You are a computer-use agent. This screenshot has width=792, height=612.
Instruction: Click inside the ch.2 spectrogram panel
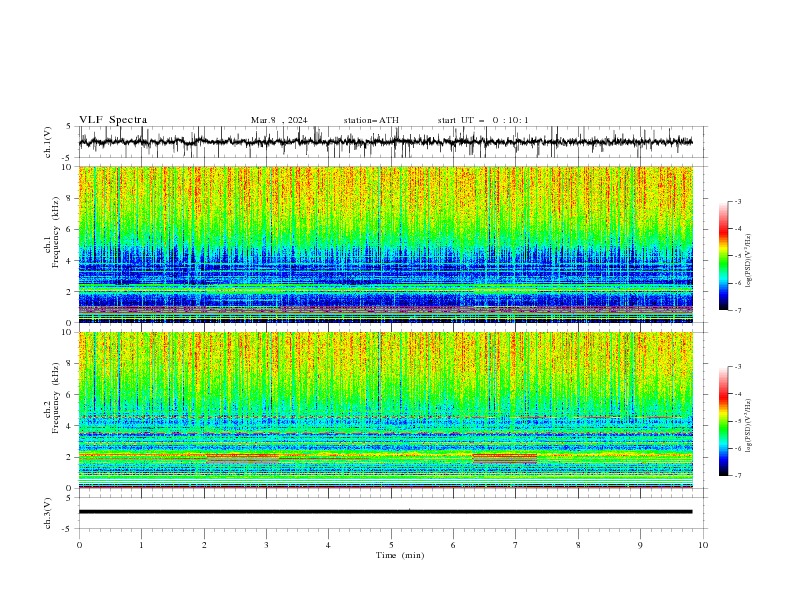click(x=385, y=410)
